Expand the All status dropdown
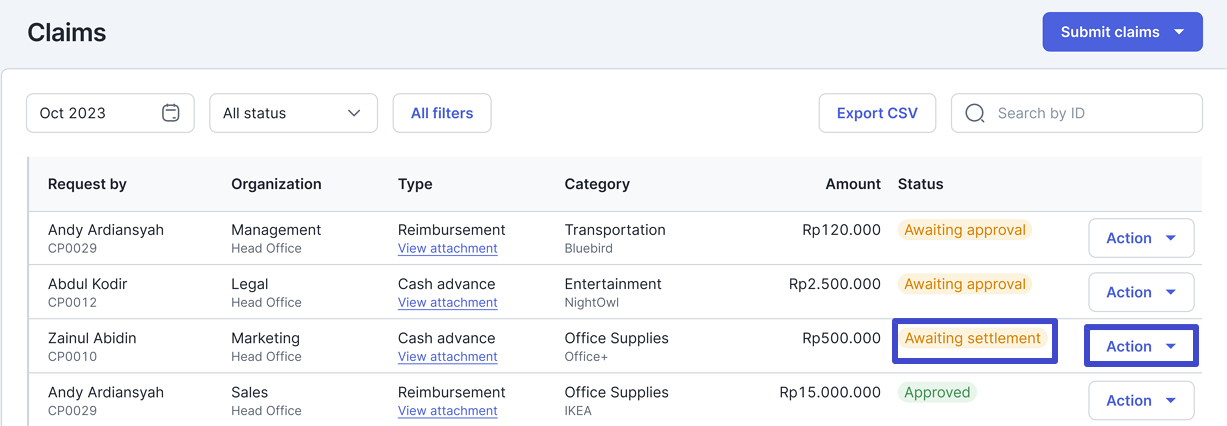The height and width of the screenshot is (426, 1227). coord(293,113)
